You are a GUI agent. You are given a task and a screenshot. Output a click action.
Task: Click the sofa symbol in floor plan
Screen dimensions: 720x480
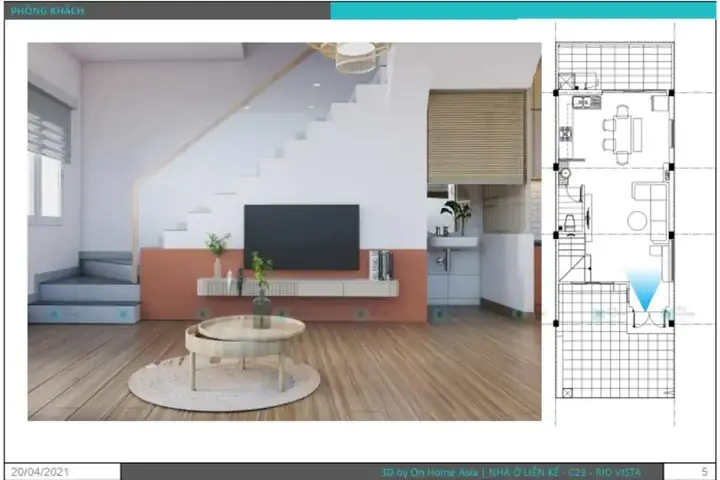(652, 211)
